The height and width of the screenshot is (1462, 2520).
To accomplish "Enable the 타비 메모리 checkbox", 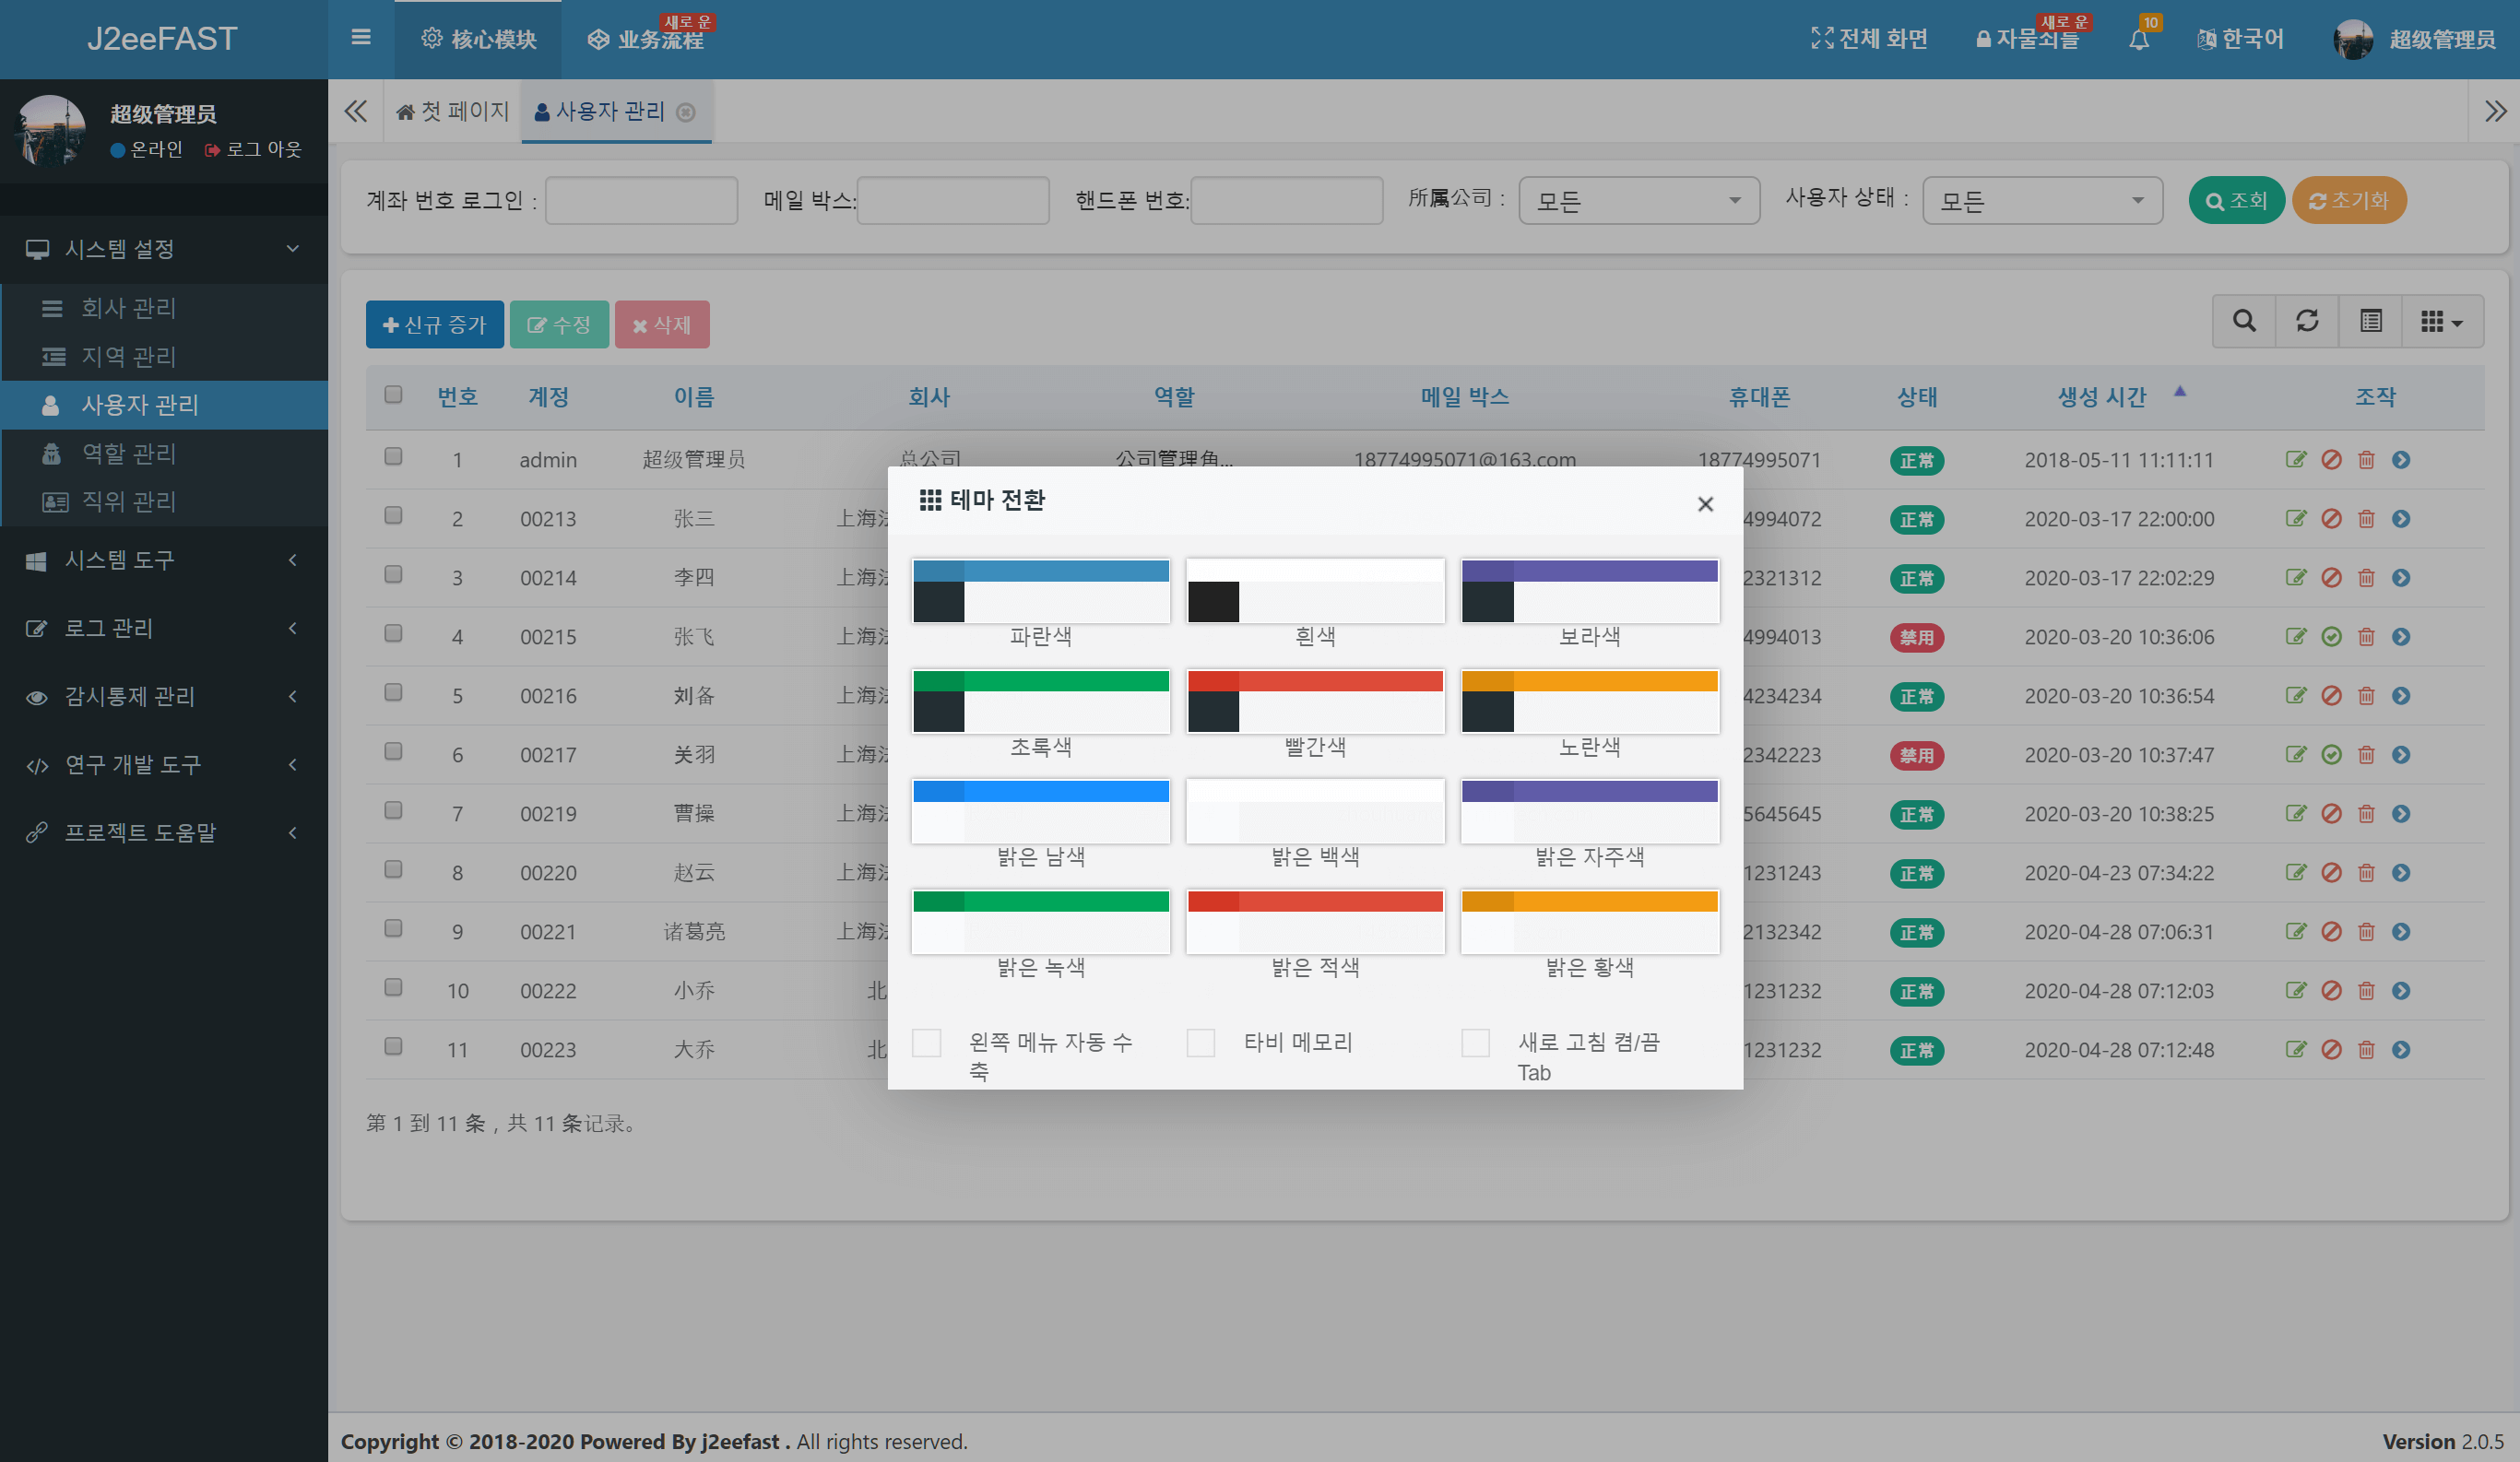I will [1201, 1043].
